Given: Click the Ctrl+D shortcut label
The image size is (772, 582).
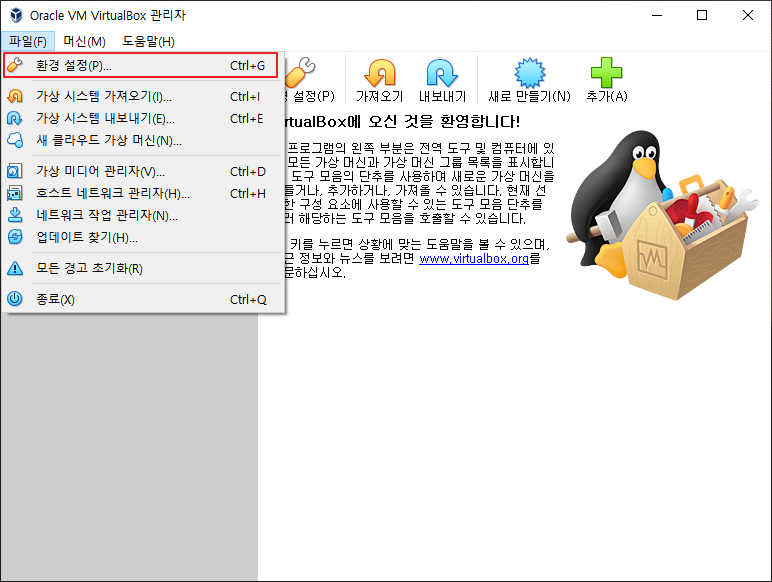Looking at the screenshot, I should (x=248, y=171).
